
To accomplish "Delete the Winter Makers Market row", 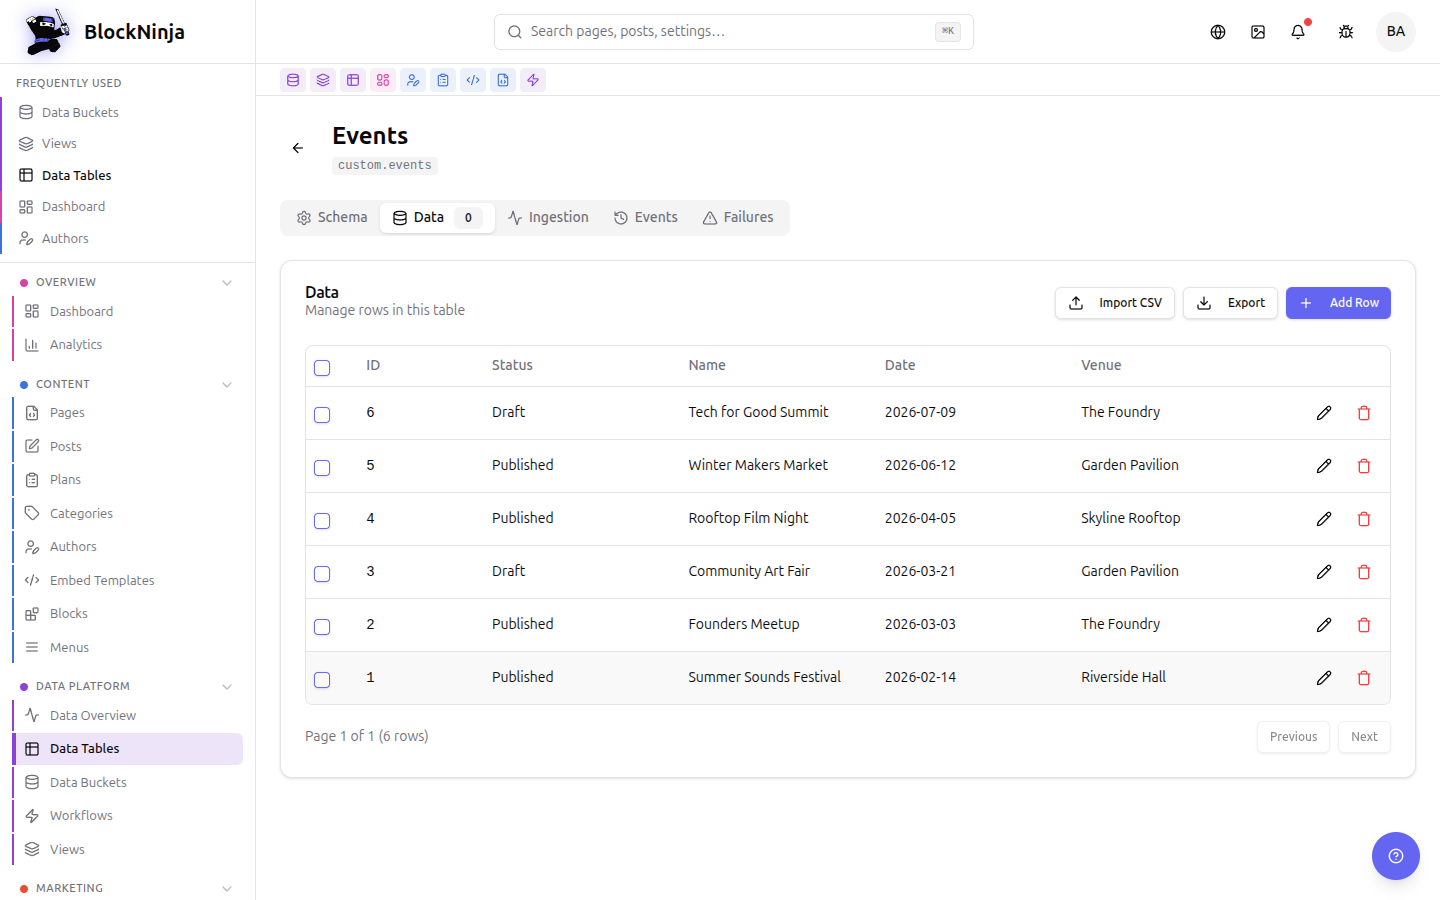I will (x=1364, y=466).
